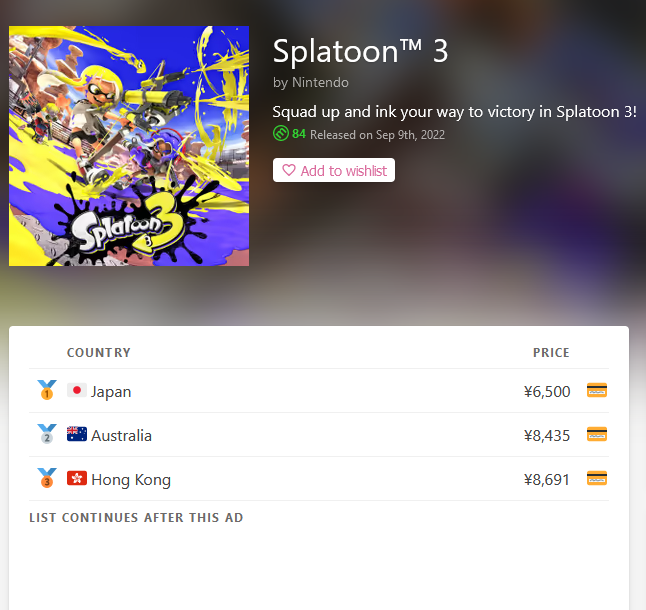
Task: Select the Japan country link
Action: 111,391
